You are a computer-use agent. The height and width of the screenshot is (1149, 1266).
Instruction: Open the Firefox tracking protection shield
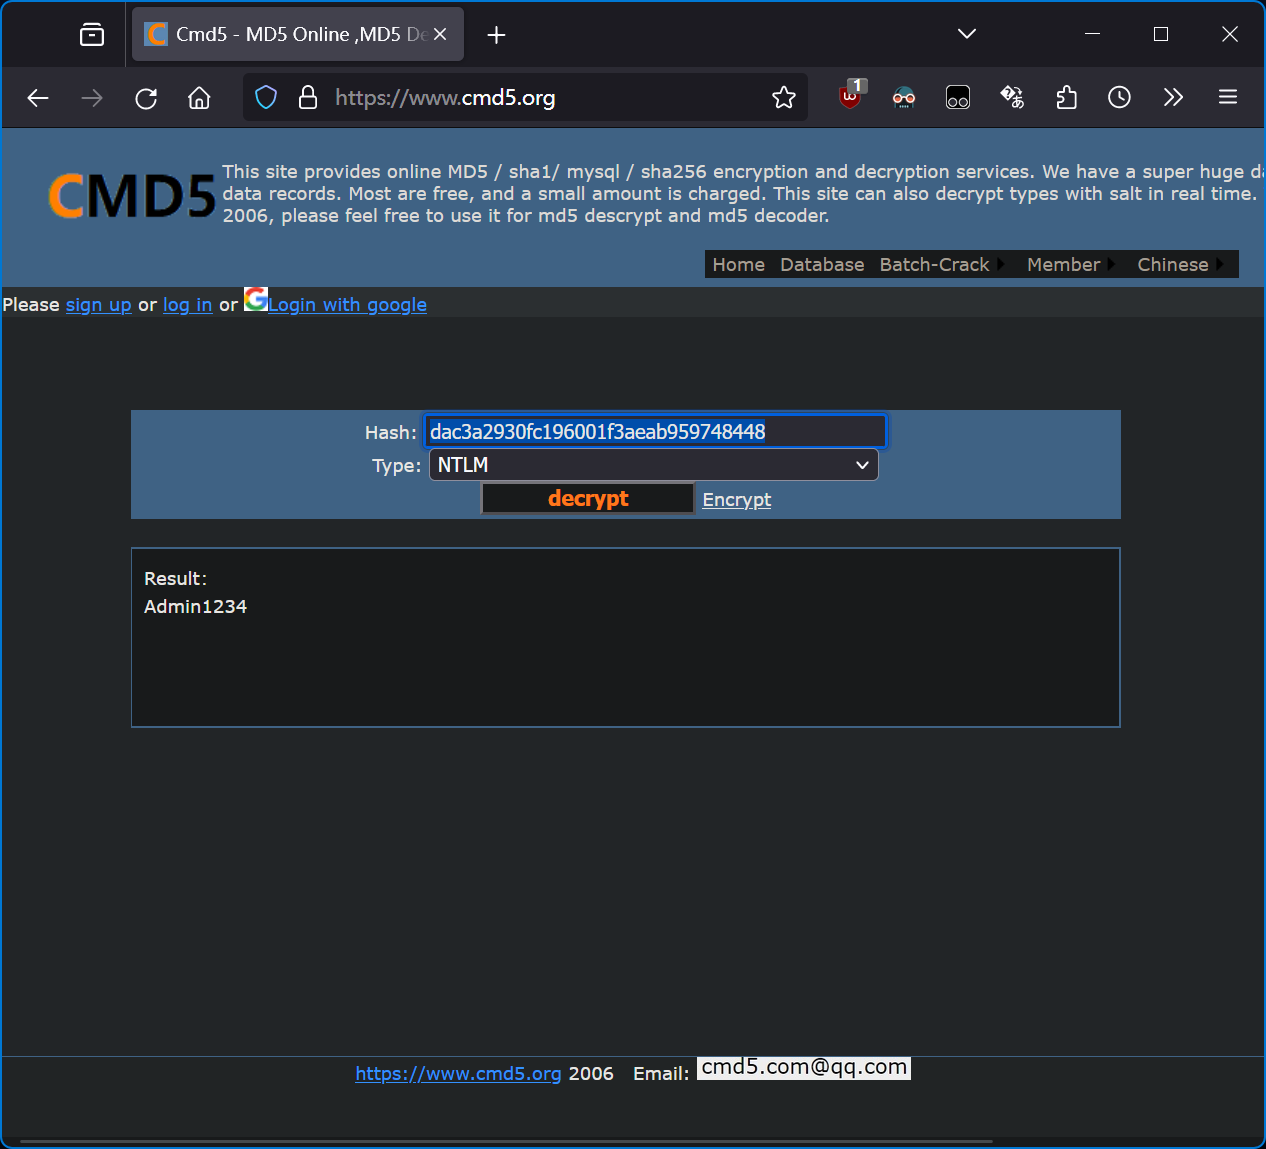coord(266,97)
